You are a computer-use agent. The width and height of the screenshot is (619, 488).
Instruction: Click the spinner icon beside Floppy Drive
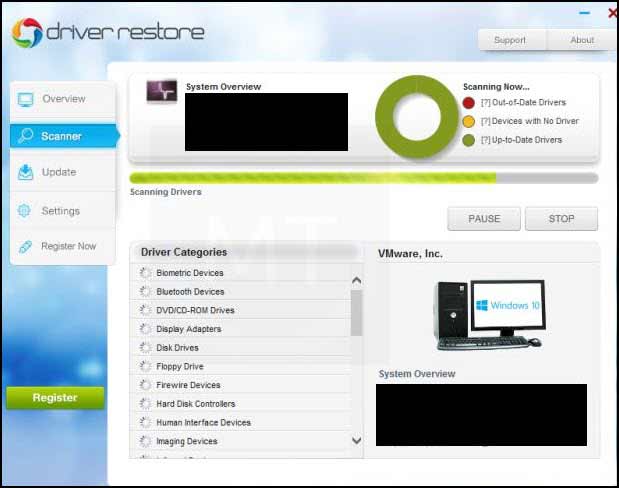(145, 366)
